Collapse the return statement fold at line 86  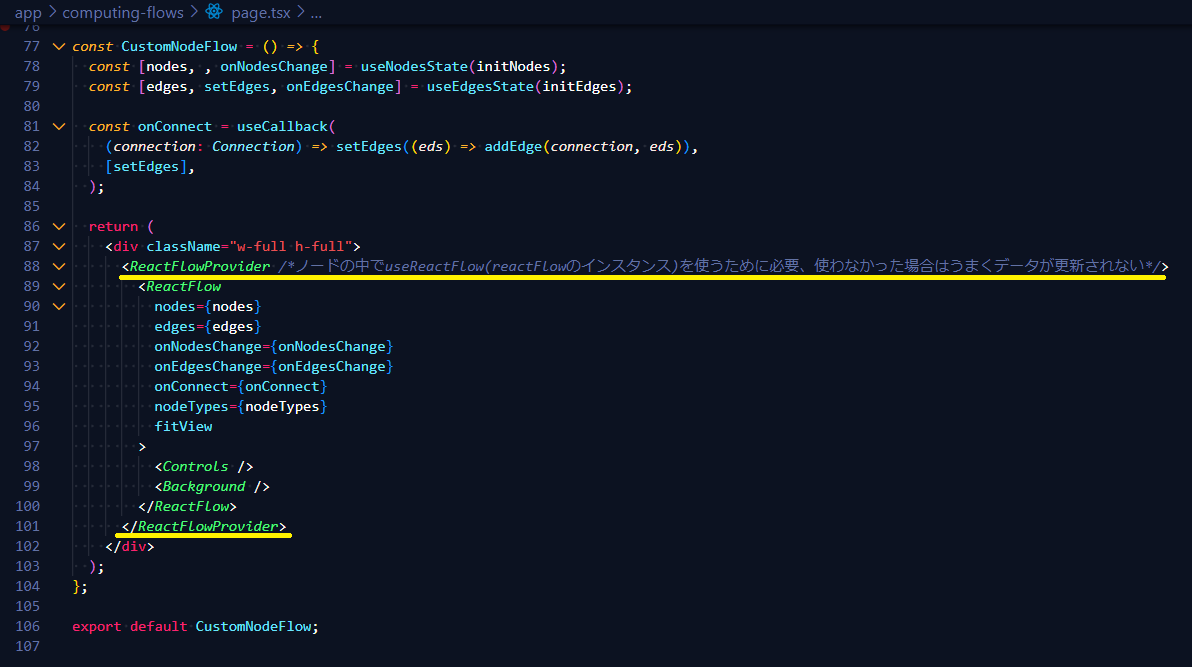(59, 226)
